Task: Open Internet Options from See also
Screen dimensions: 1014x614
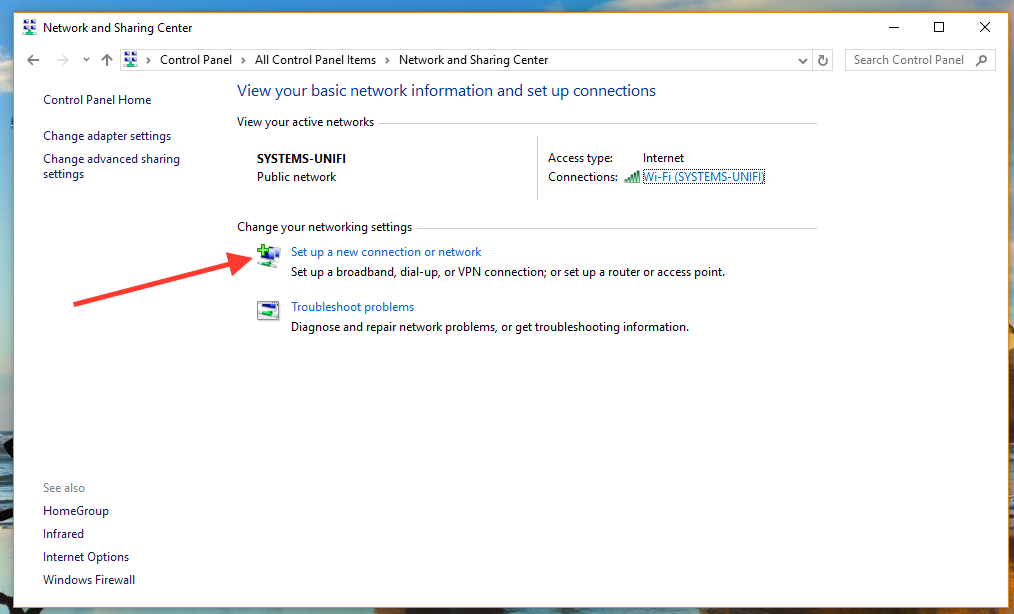Action: 86,556
